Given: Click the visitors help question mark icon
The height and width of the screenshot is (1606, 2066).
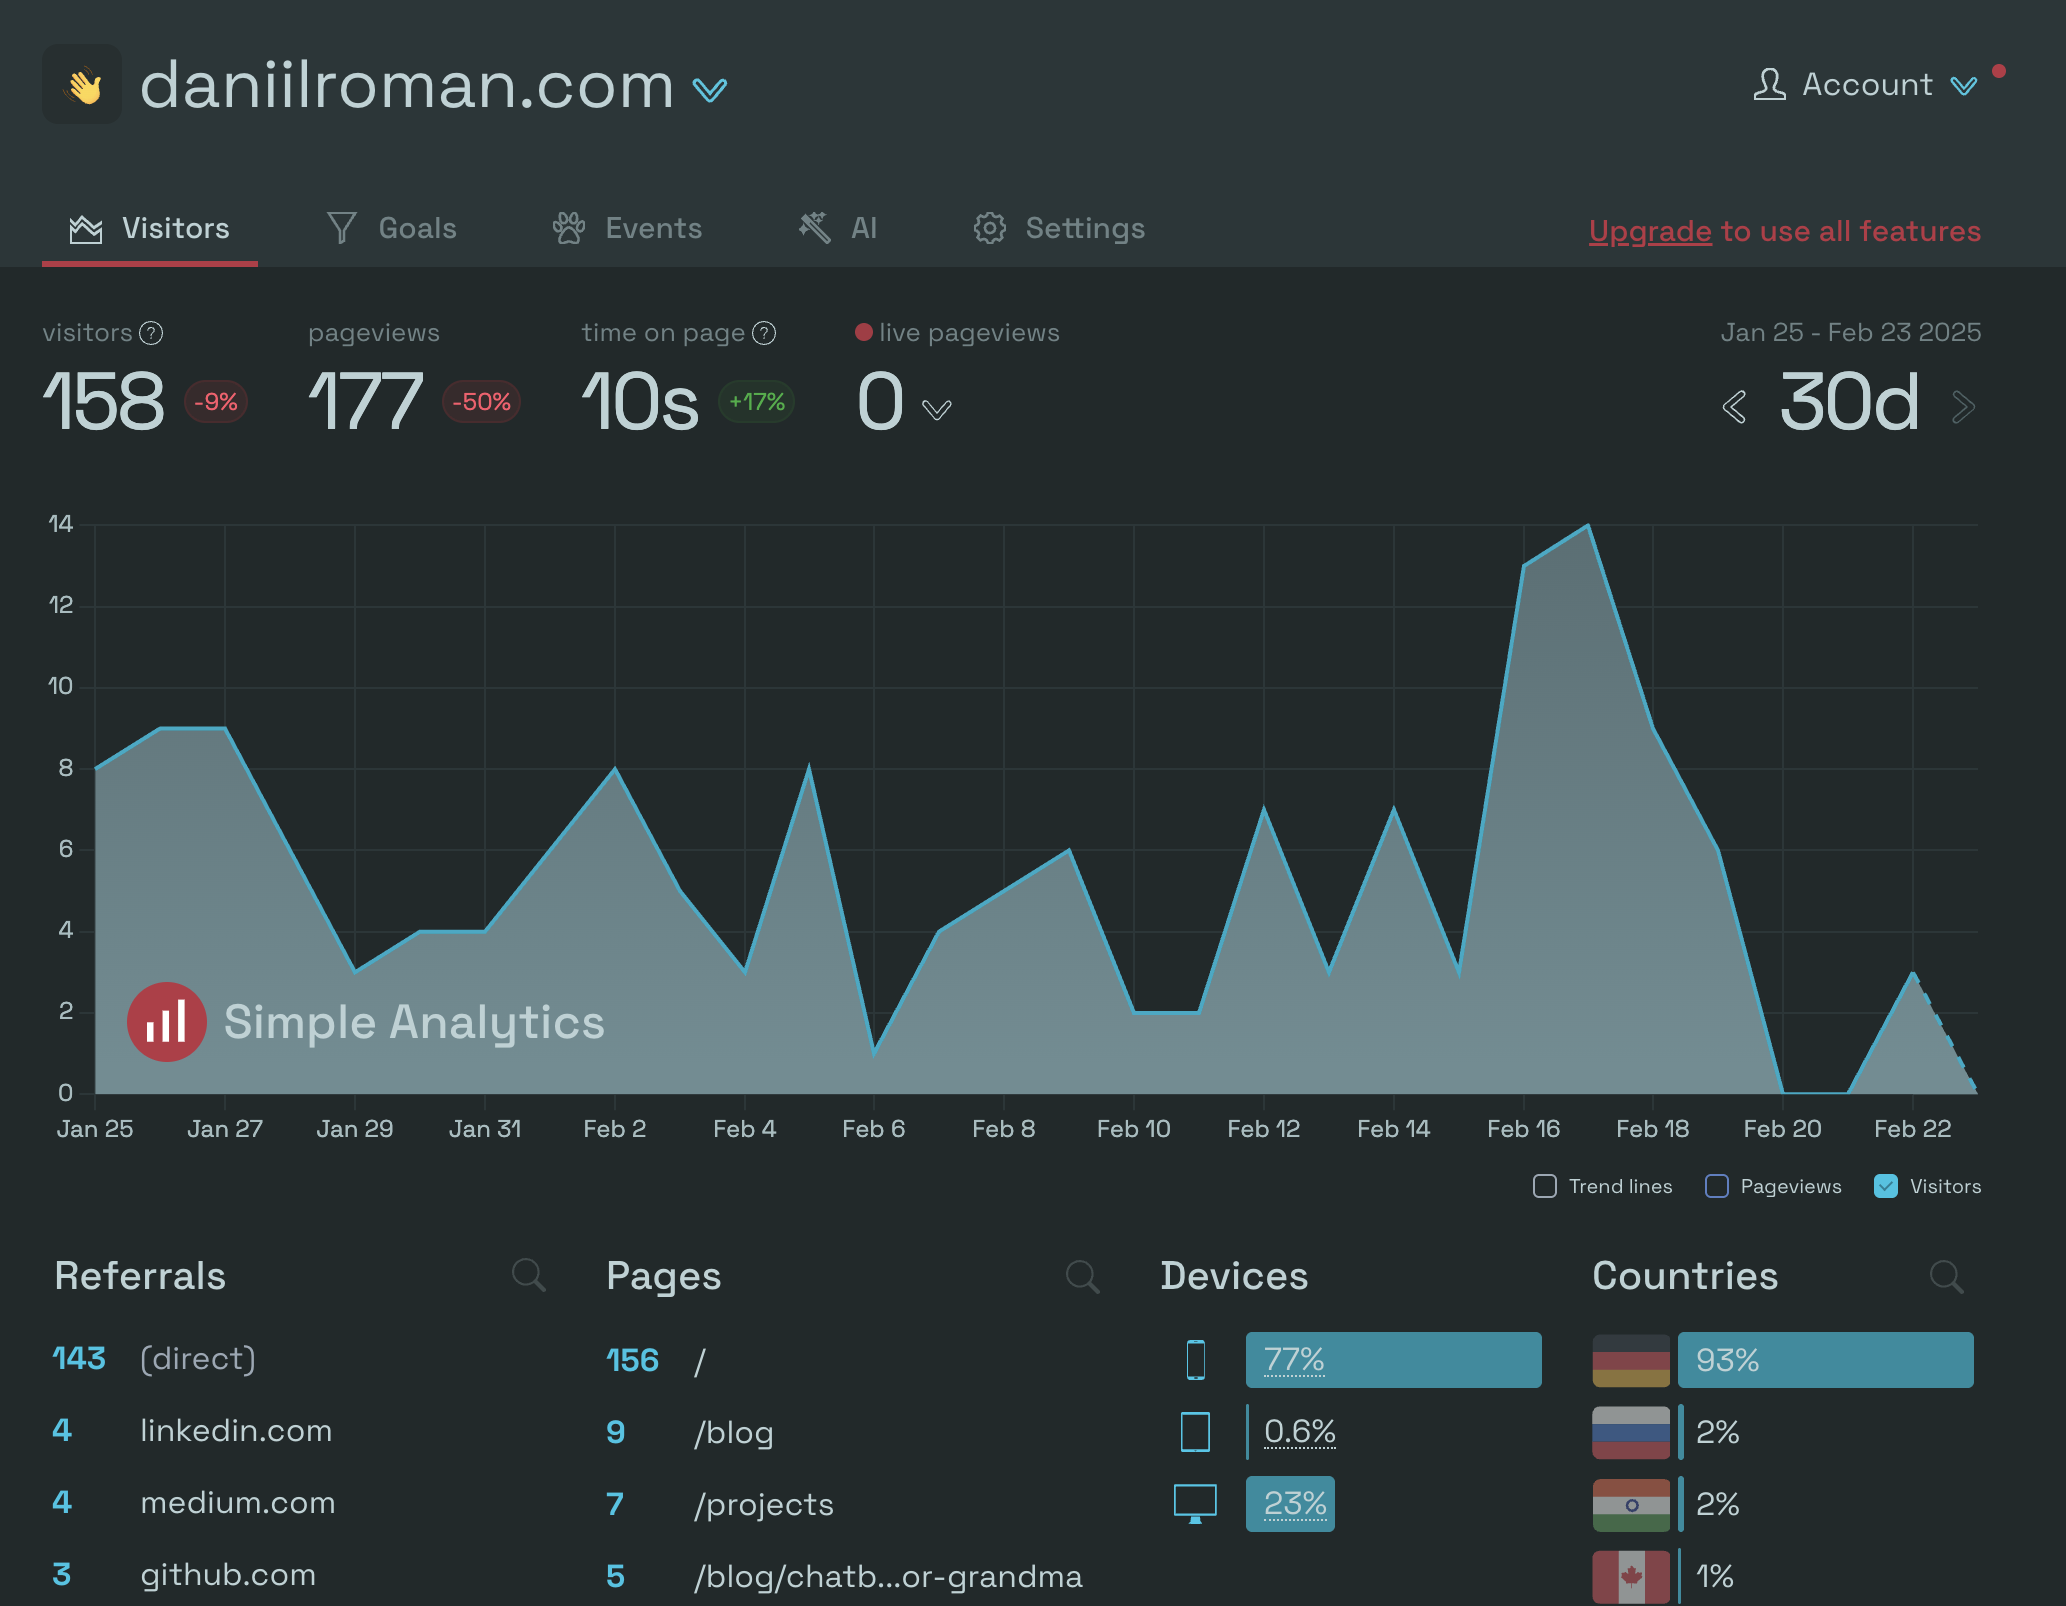Looking at the screenshot, I should tap(151, 333).
